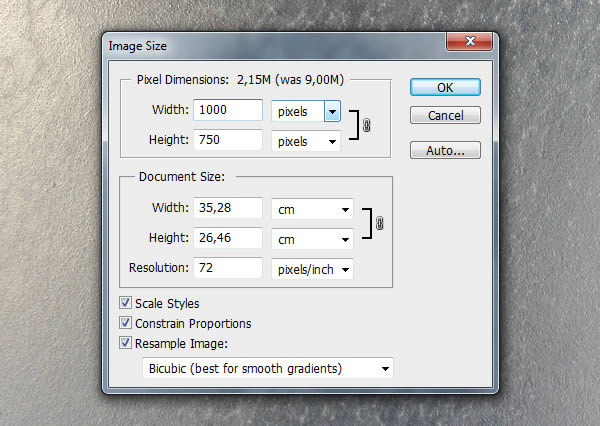
Task: Click the pixel Width field showing 1000
Action: click(x=229, y=111)
